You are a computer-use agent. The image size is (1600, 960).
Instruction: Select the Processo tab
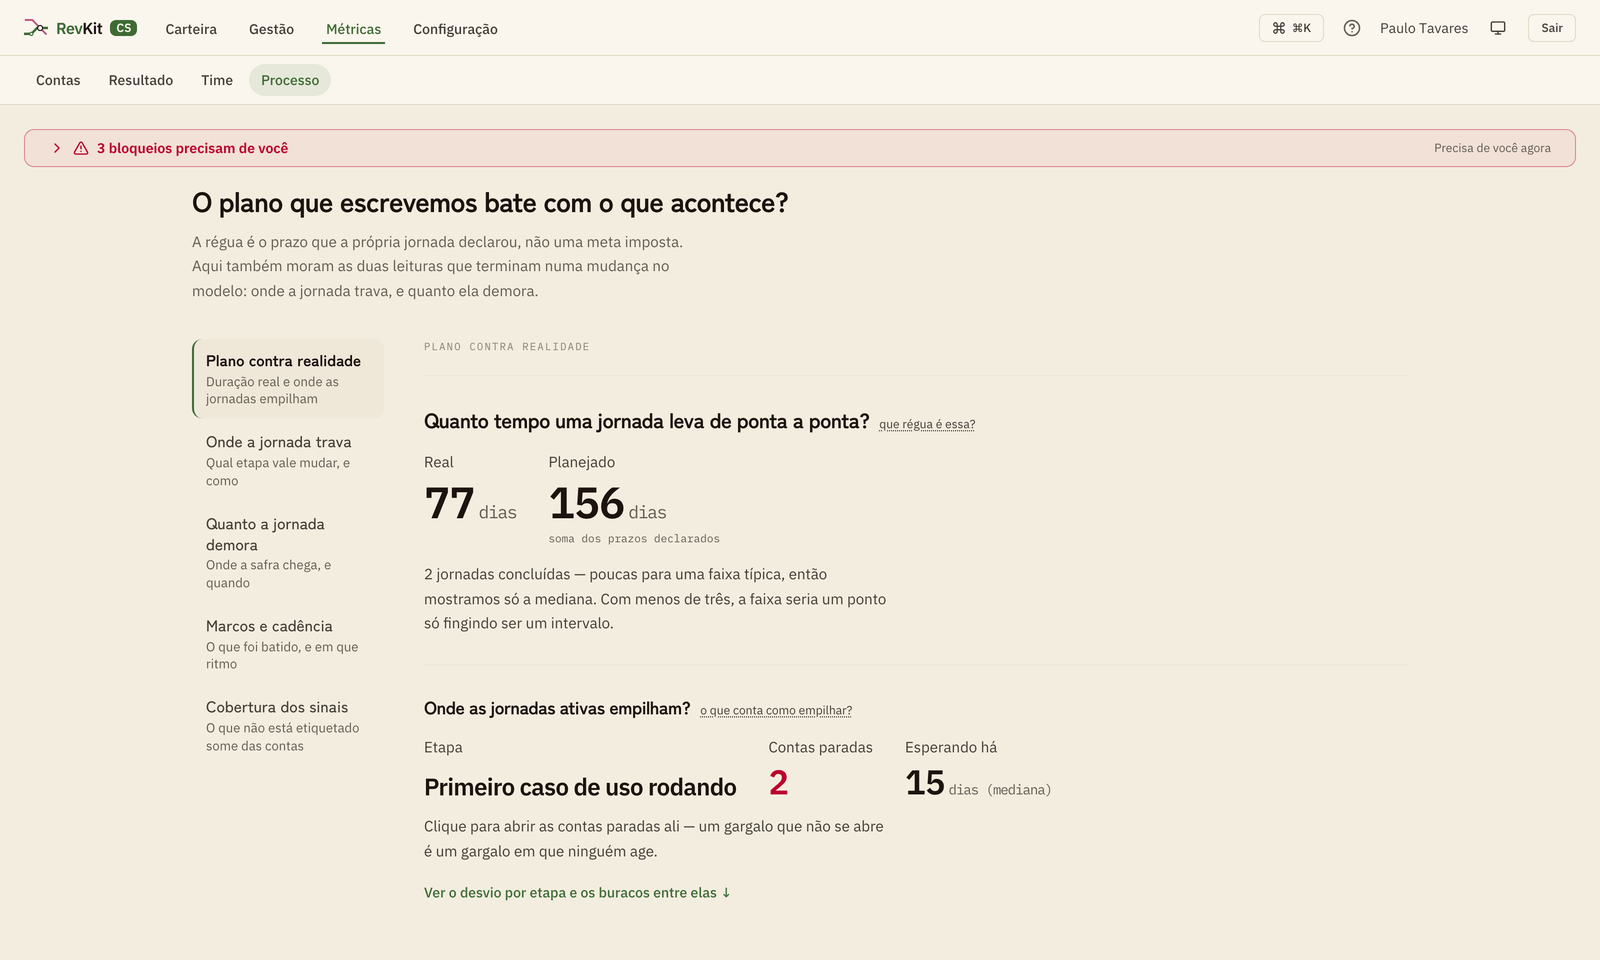pyautogui.click(x=290, y=80)
